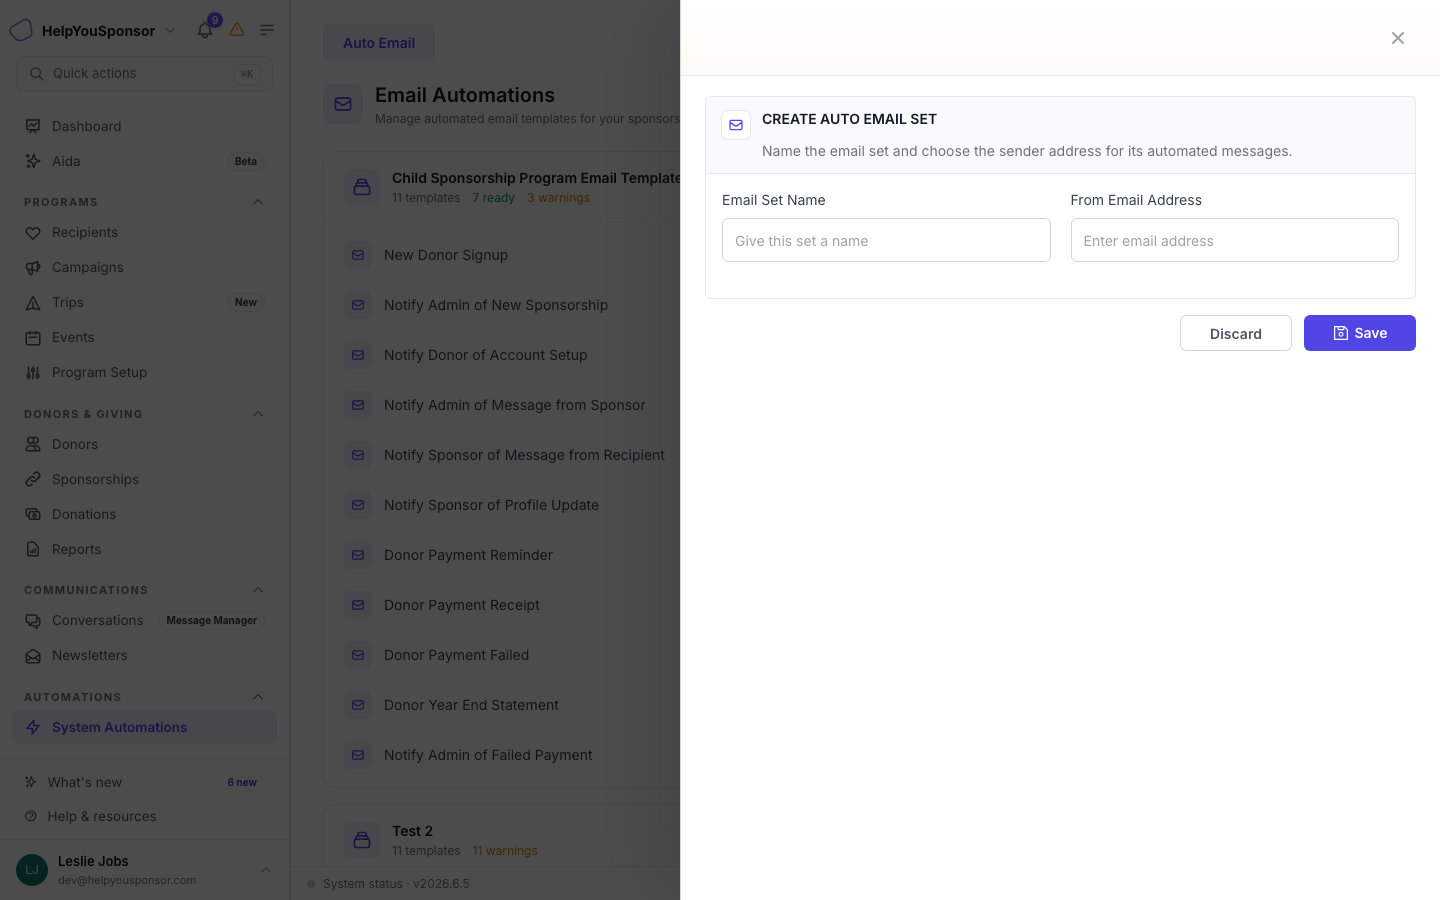
Task: Click the Save button
Action: (x=1360, y=333)
